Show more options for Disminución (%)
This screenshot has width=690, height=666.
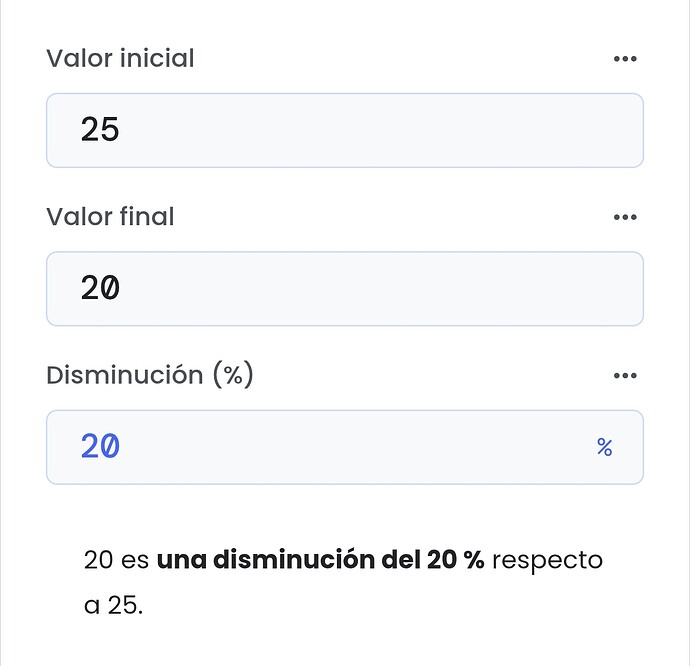[625, 376]
